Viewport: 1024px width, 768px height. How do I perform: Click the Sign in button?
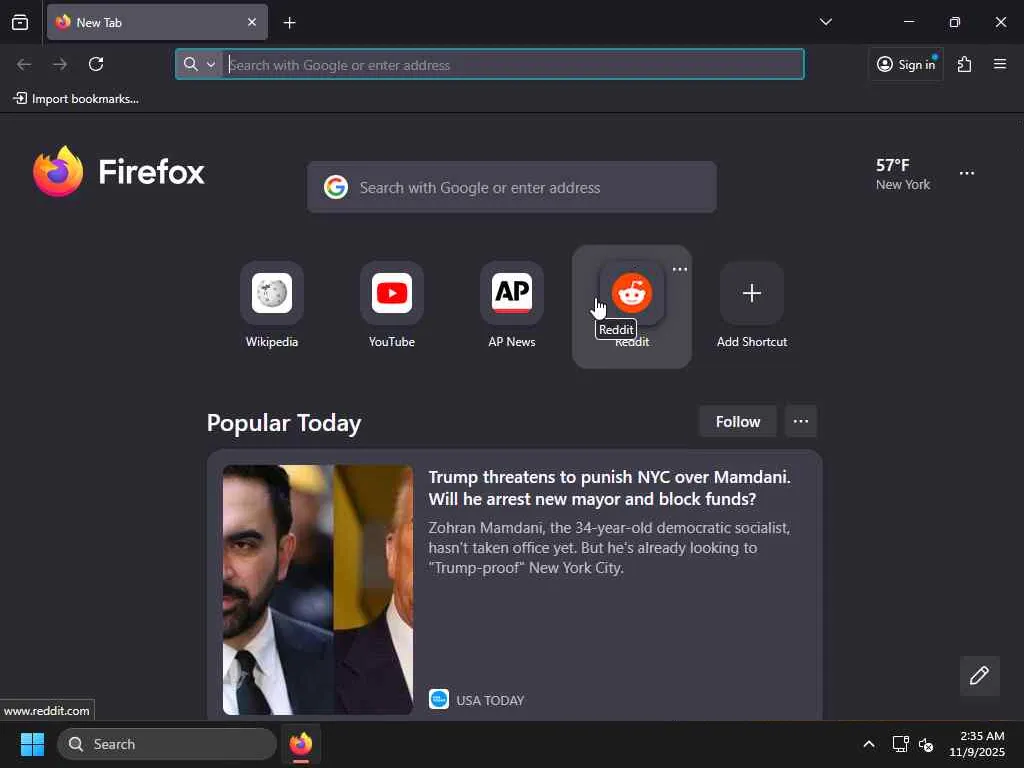(906, 64)
